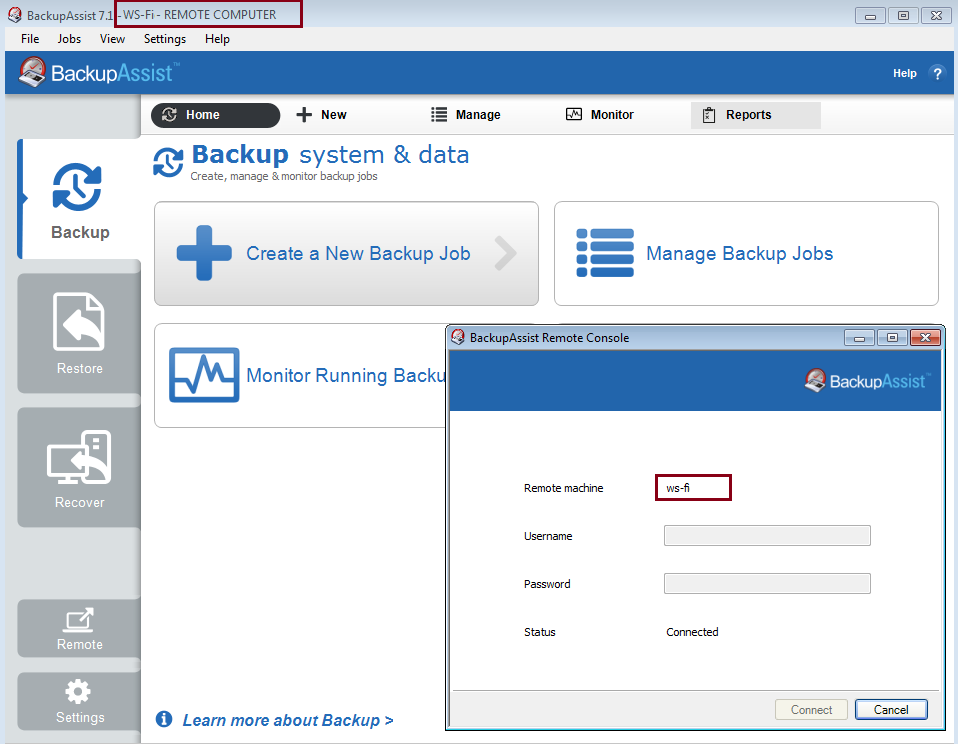The width and height of the screenshot is (958, 744).
Task: Select the New tab
Action: pyautogui.click(x=321, y=115)
